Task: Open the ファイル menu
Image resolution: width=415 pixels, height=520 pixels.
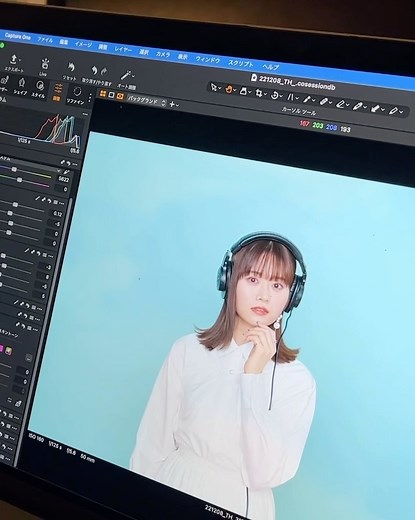Action: (45, 39)
